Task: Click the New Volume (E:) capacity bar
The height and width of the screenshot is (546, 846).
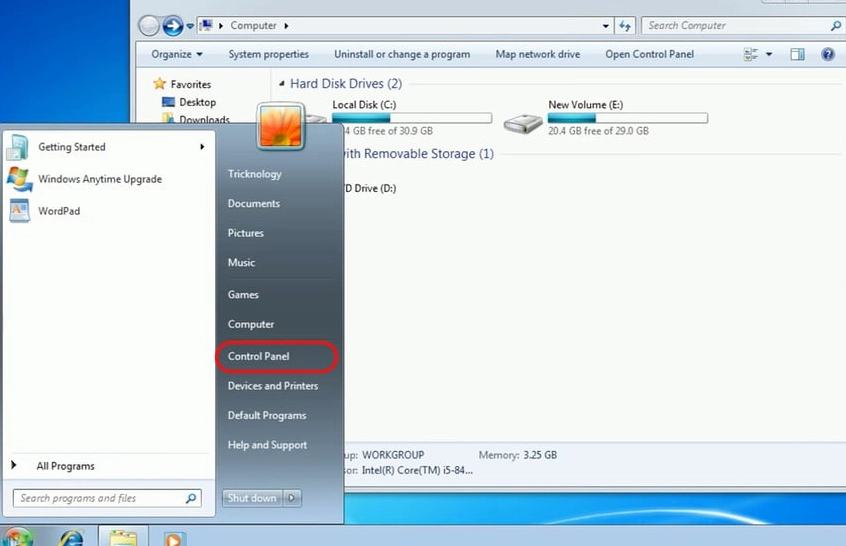Action: 627,118
